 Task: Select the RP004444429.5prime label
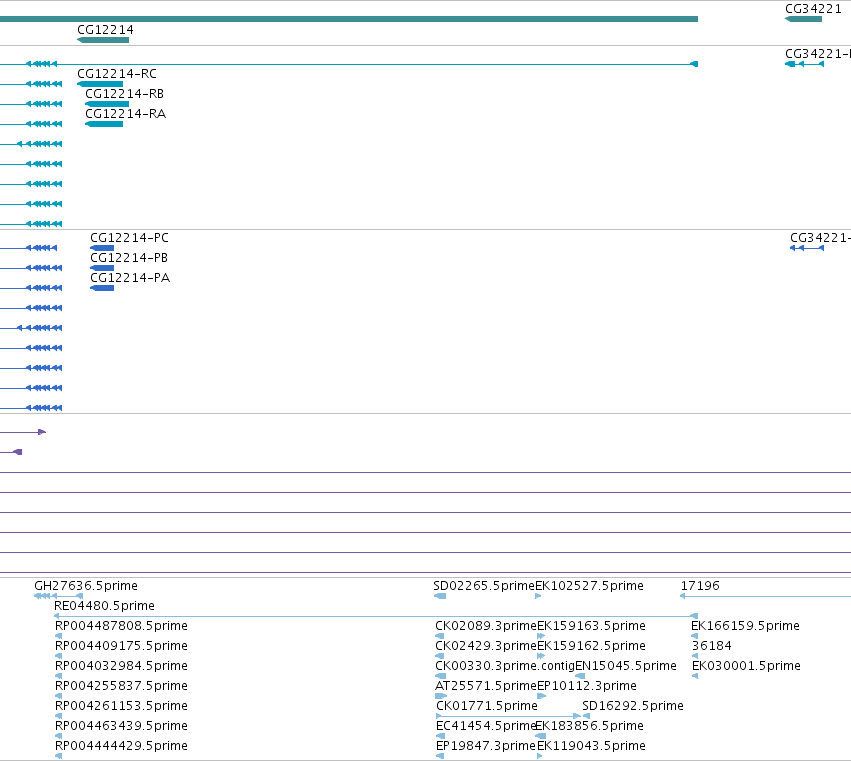click(x=121, y=746)
